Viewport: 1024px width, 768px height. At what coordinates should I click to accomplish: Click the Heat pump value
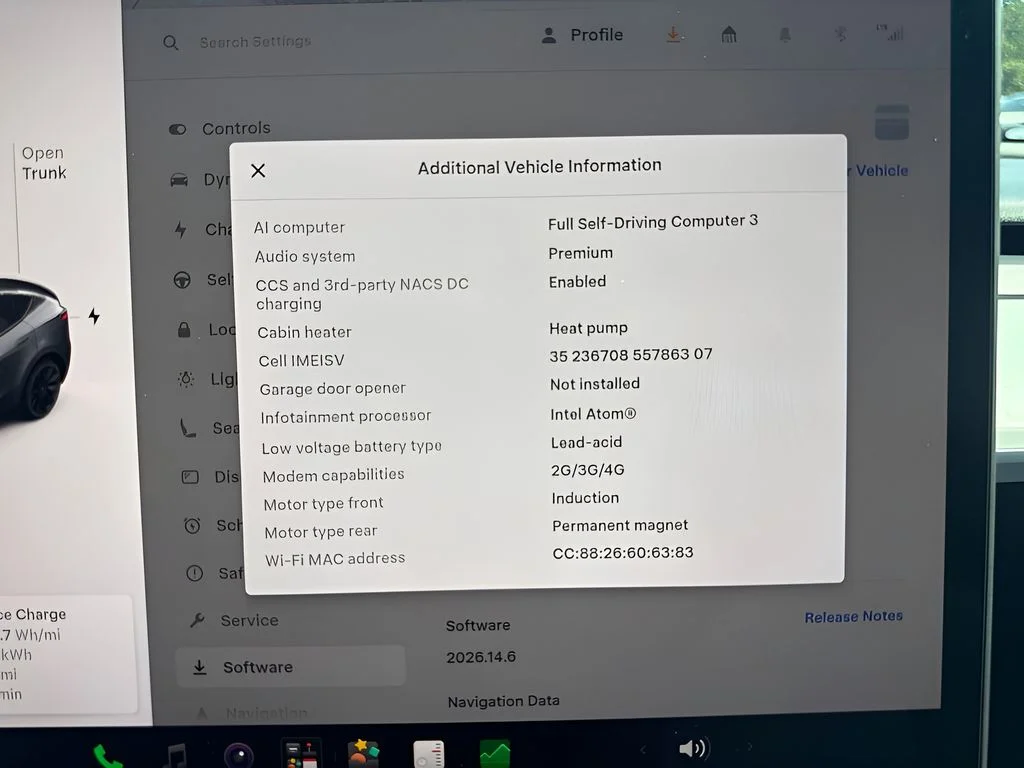pos(588,328)
